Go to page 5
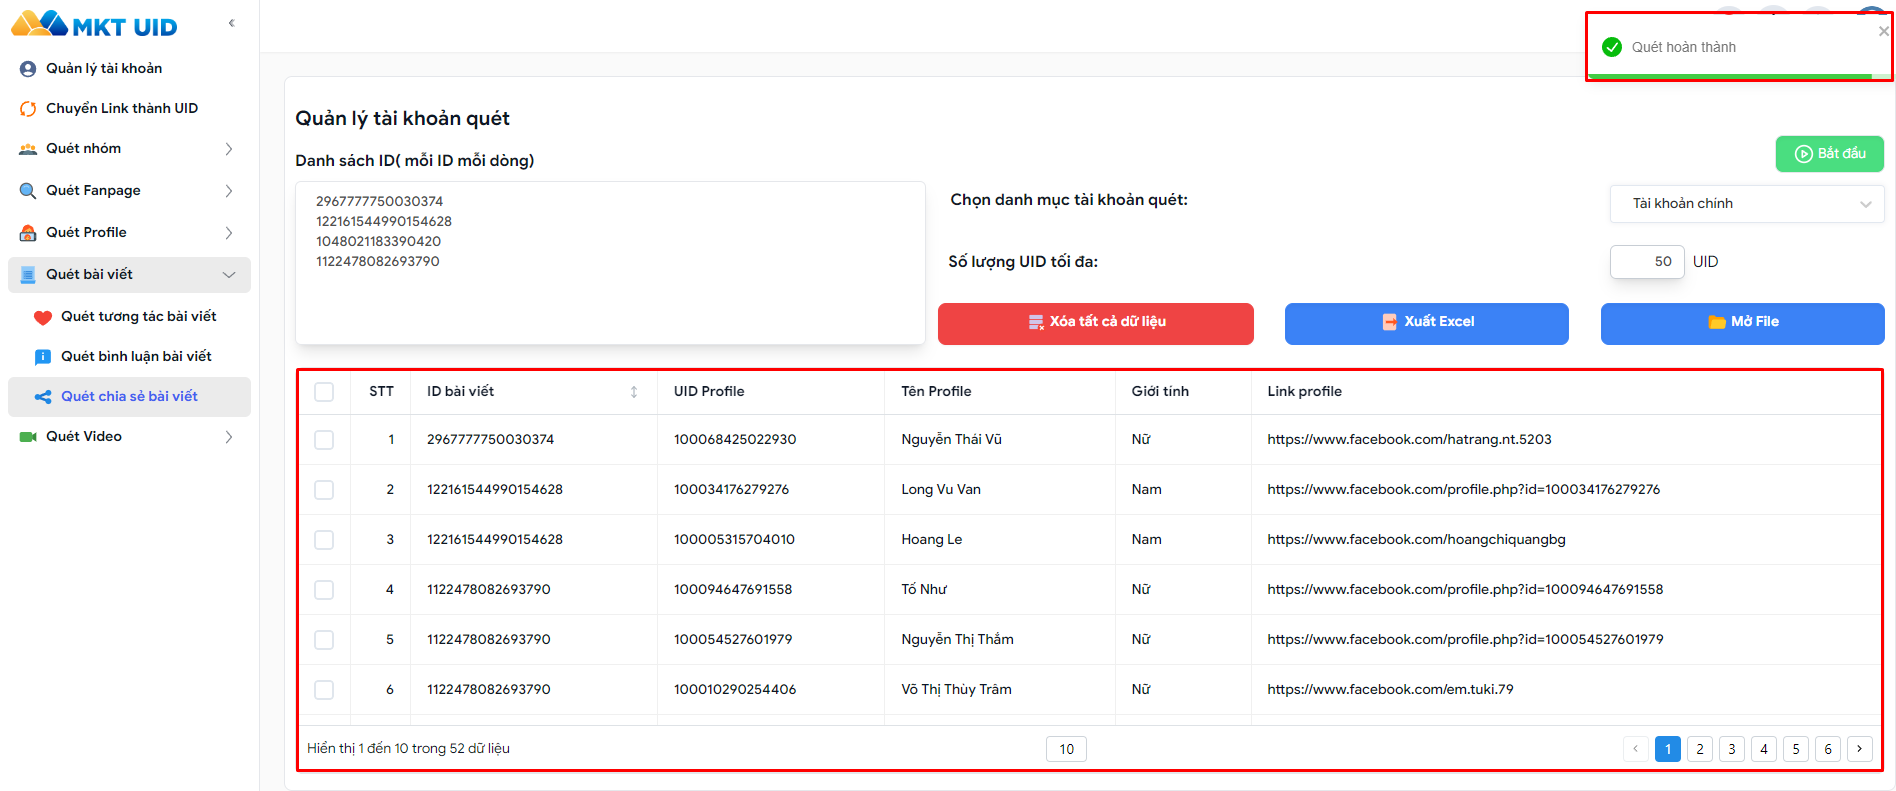 [1796, 749]
